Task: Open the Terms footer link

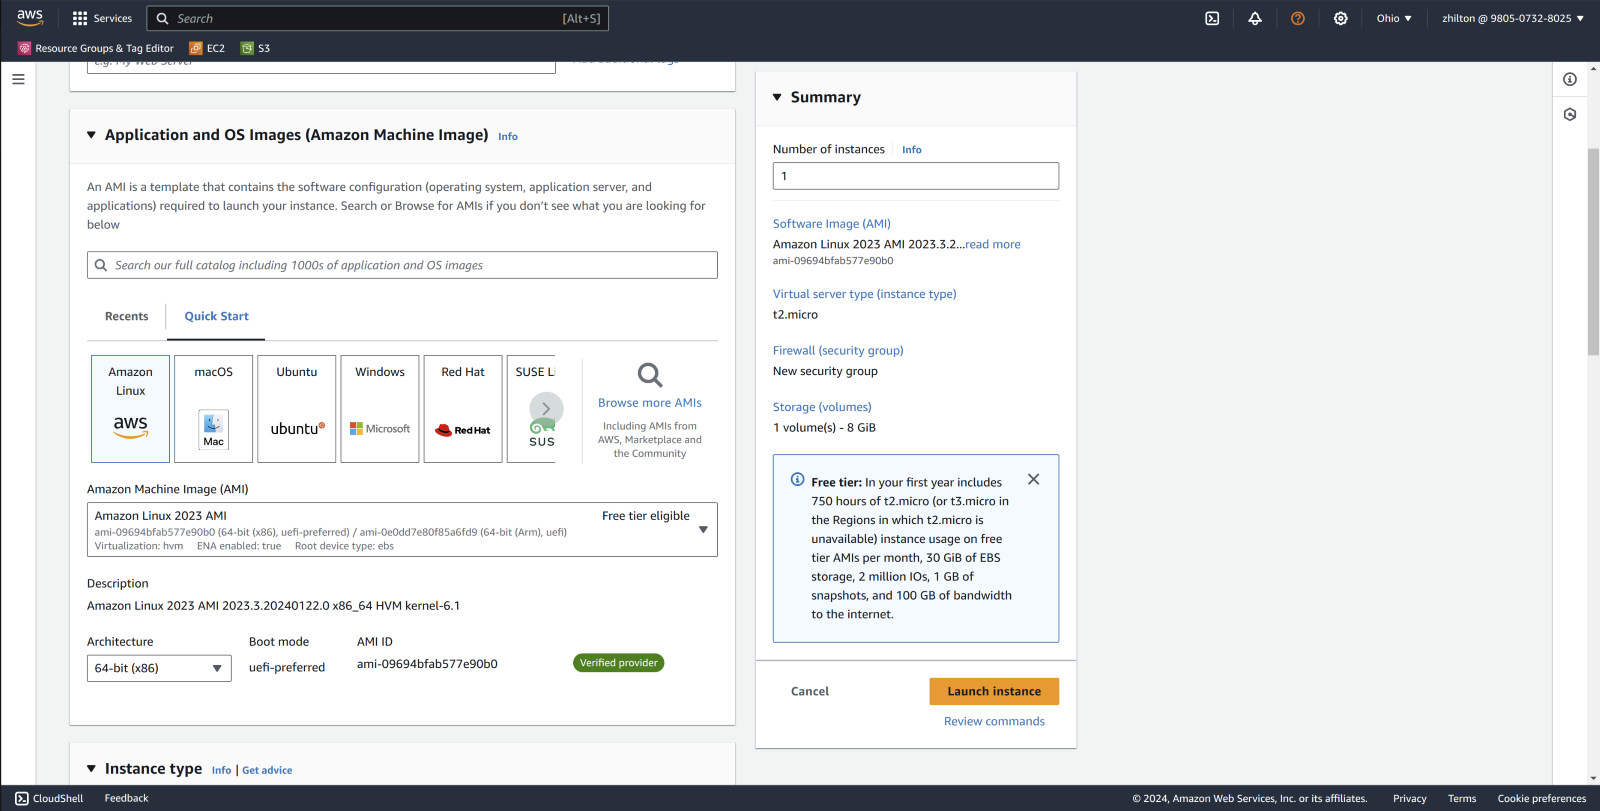Action: click(1462, 798)
